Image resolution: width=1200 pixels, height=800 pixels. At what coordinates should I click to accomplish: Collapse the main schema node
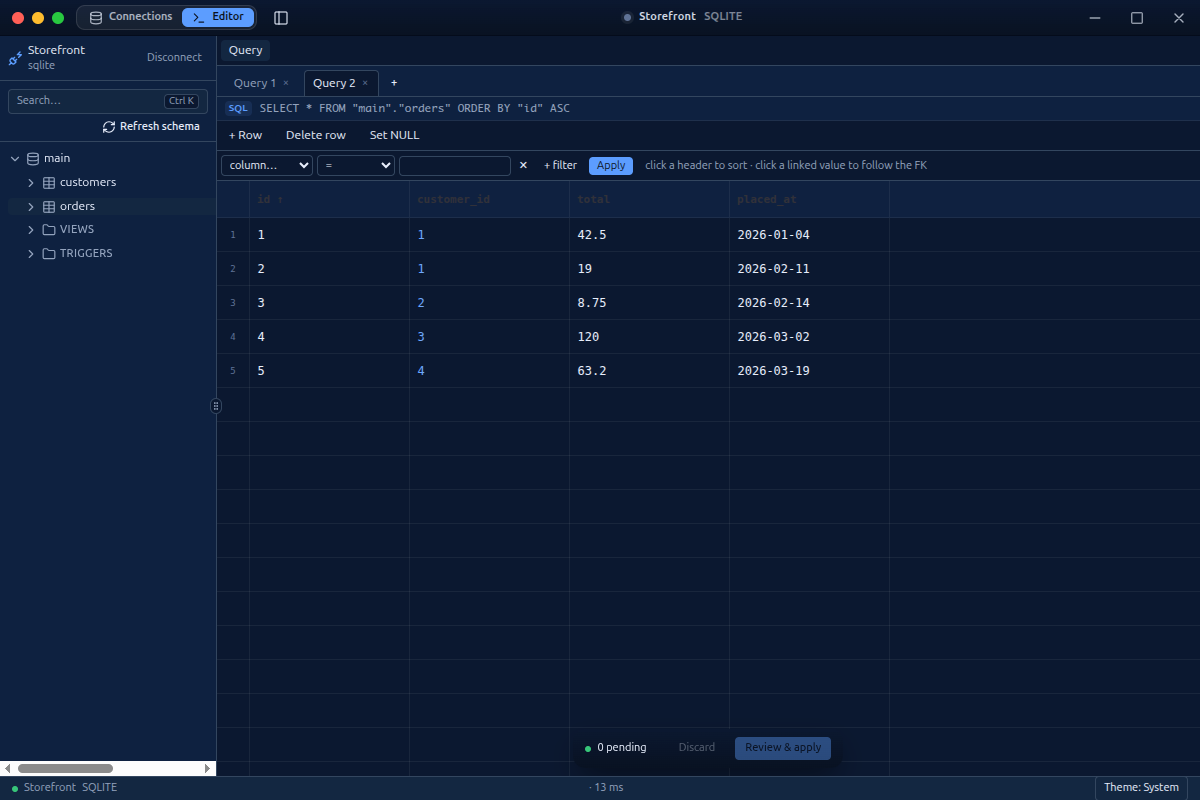point(15,158)
